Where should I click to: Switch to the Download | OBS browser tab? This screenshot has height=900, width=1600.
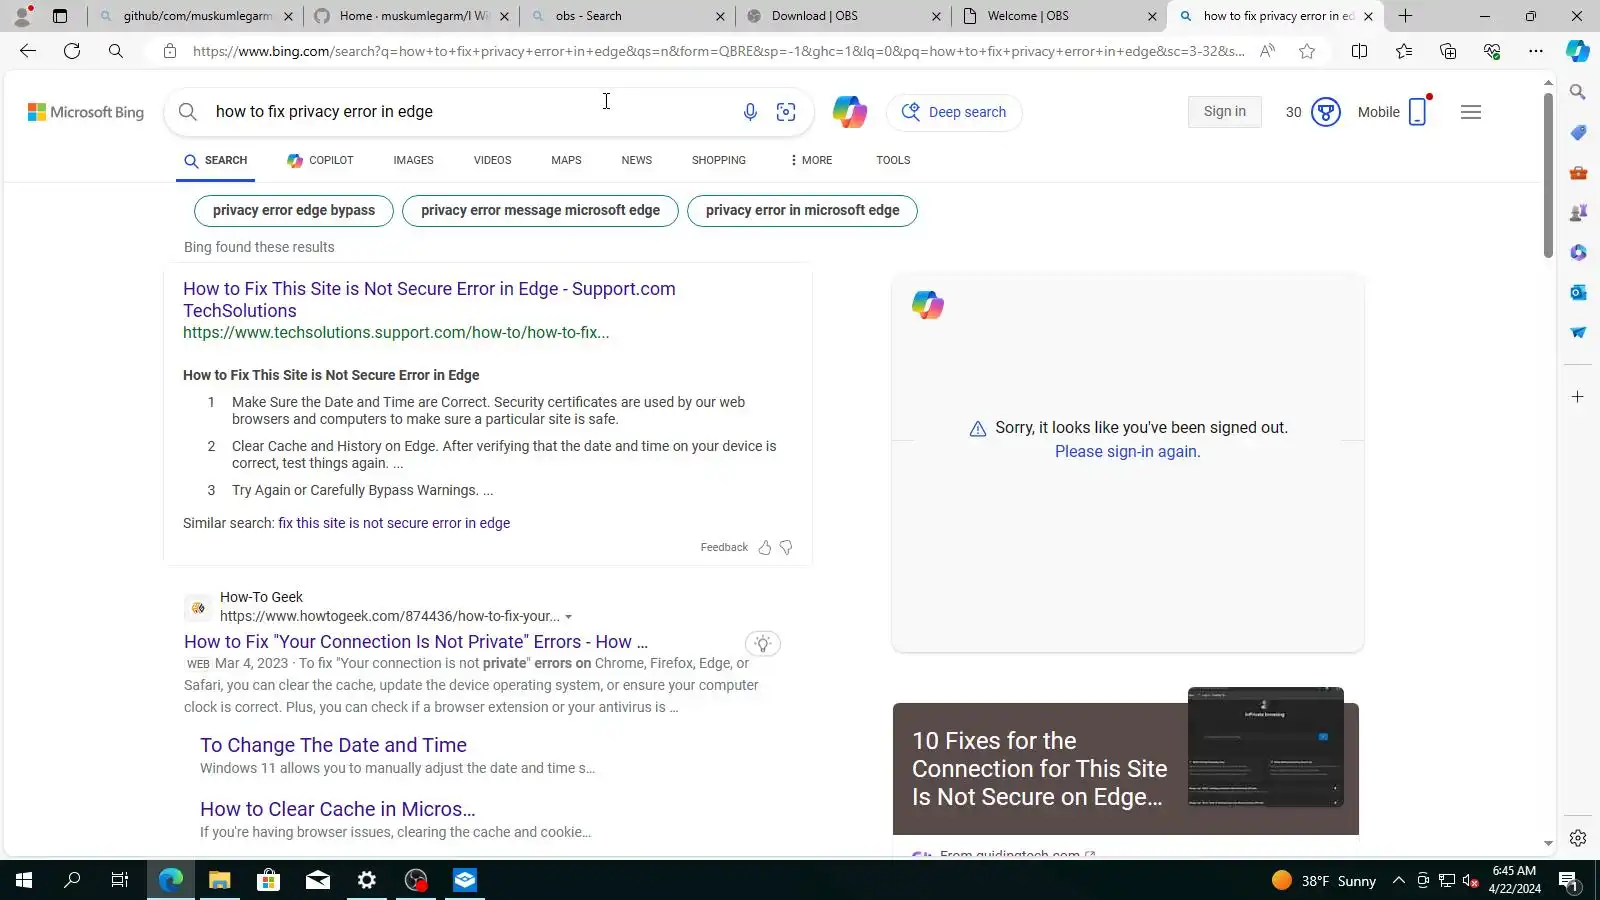(843, 16)
